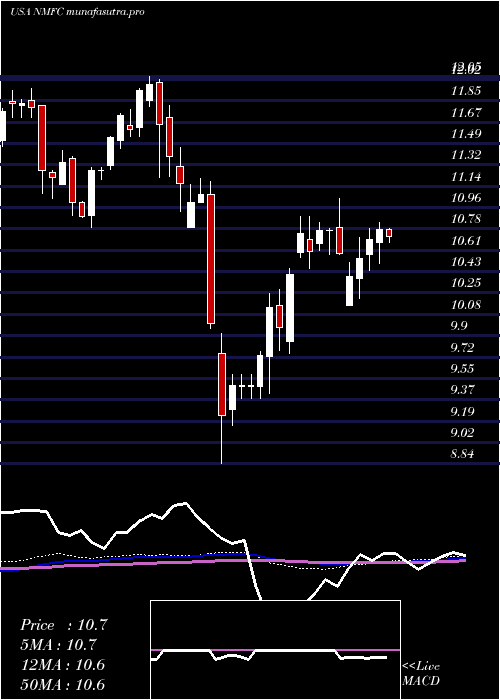Click the last red candle on the right
The image size is (500, 700).
tap(389, 233)
